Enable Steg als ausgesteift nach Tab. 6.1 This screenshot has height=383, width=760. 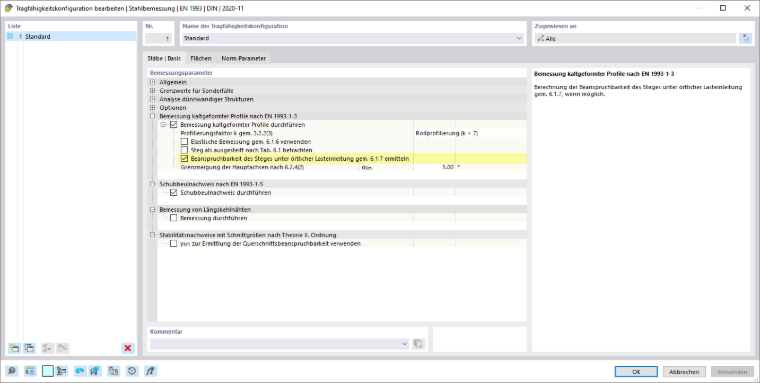click(x=184, y=150)
